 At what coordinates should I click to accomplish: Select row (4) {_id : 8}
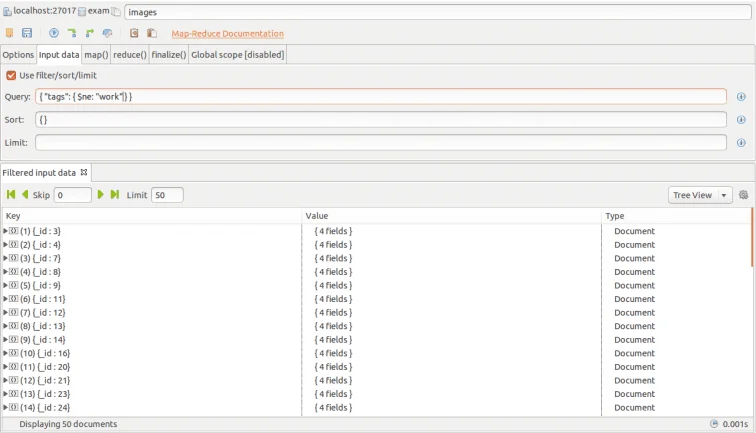377,272
